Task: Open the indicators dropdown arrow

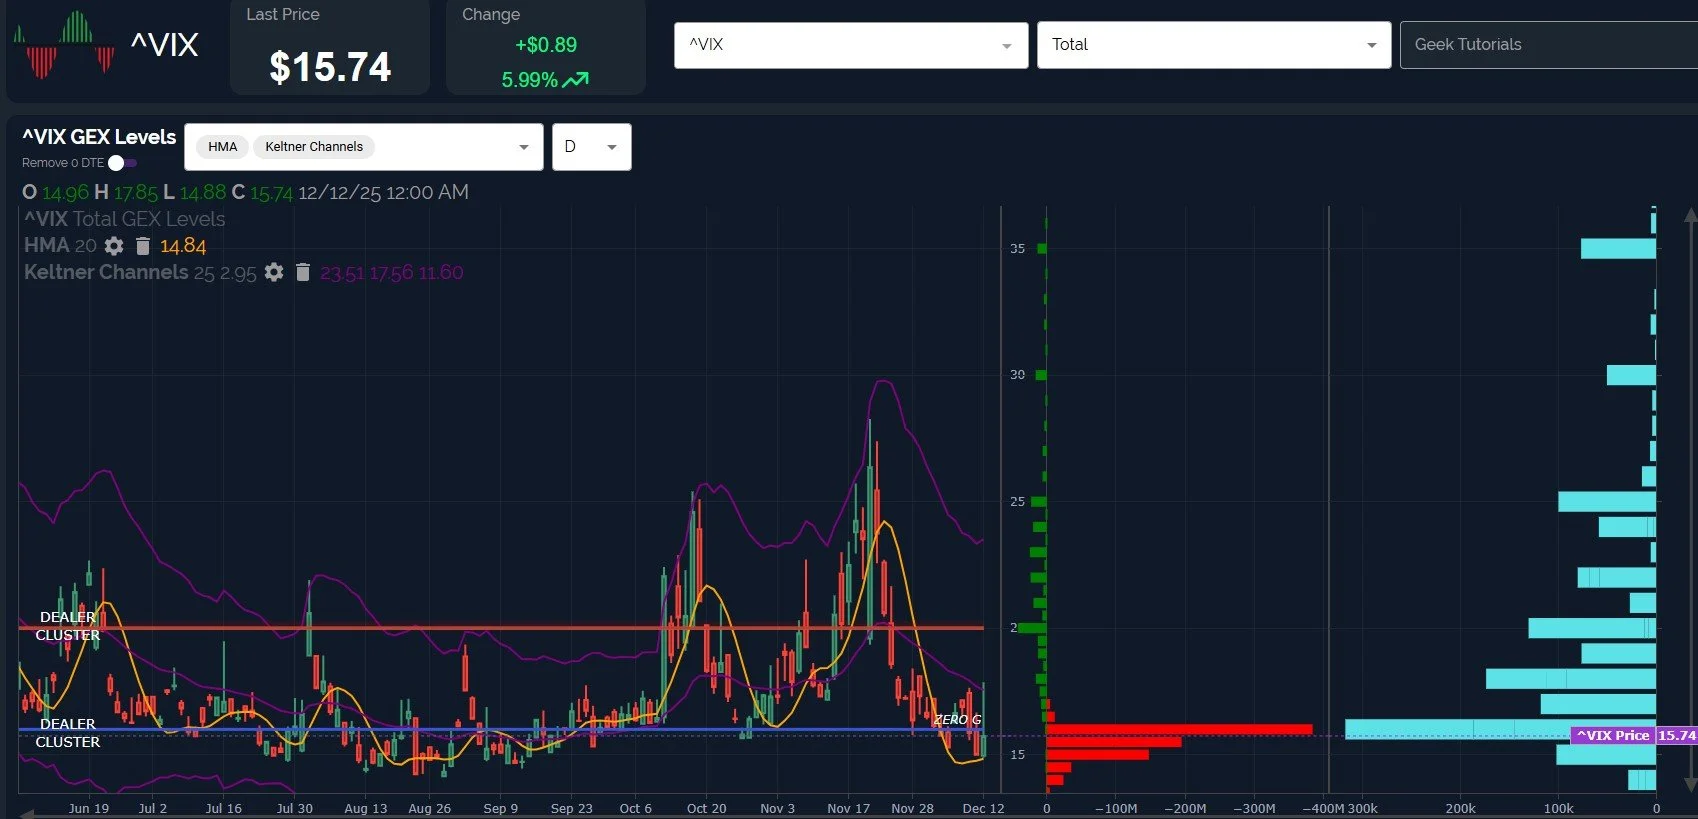Action: (523, 147)
